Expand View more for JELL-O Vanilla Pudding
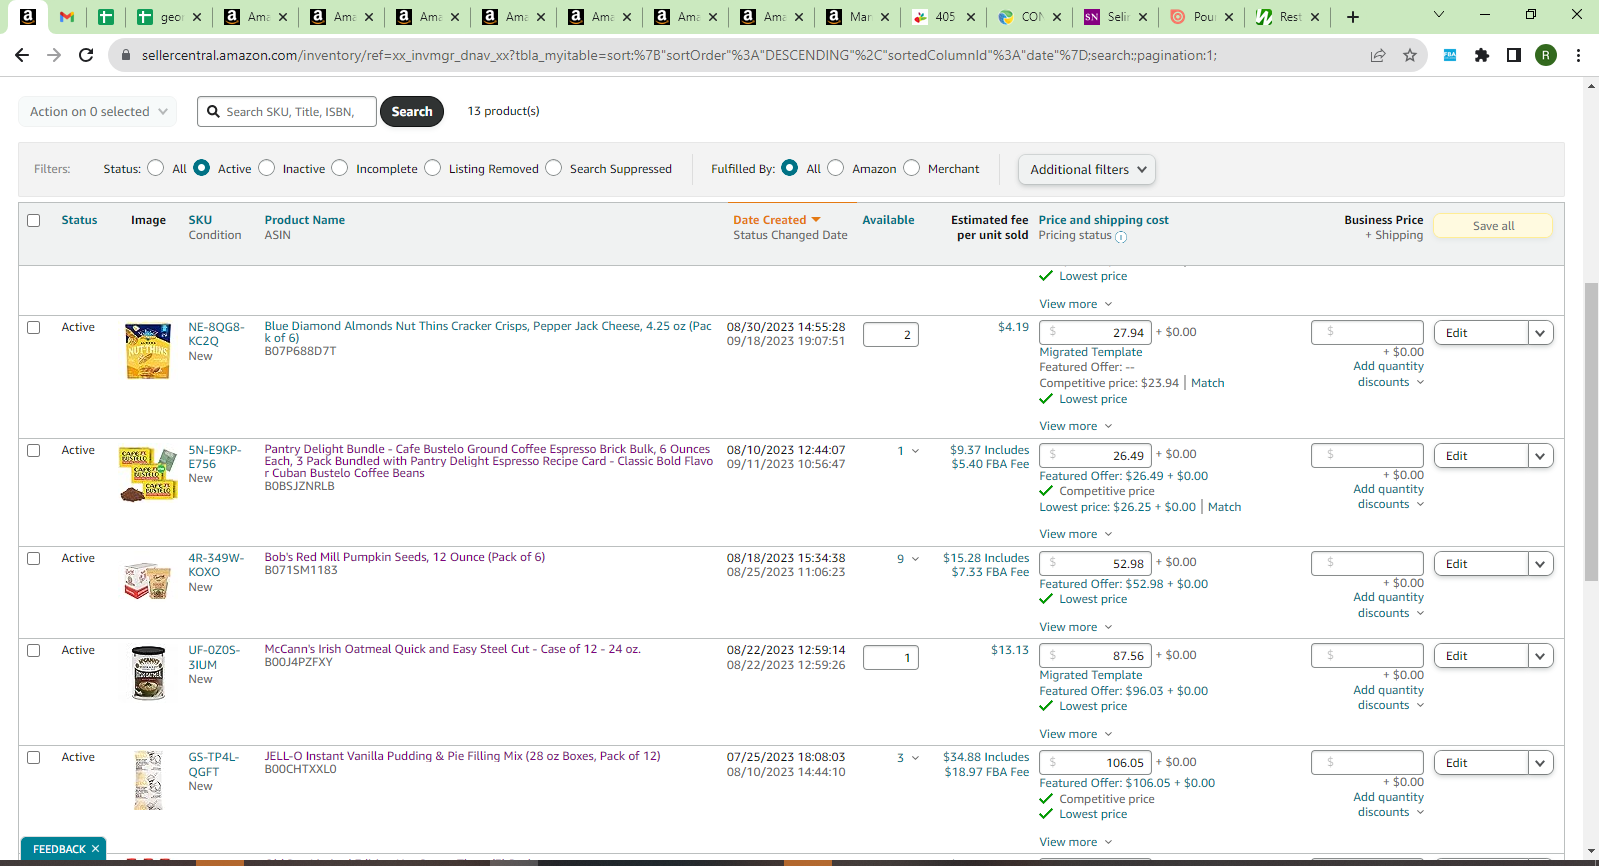 coord(1076,842)
